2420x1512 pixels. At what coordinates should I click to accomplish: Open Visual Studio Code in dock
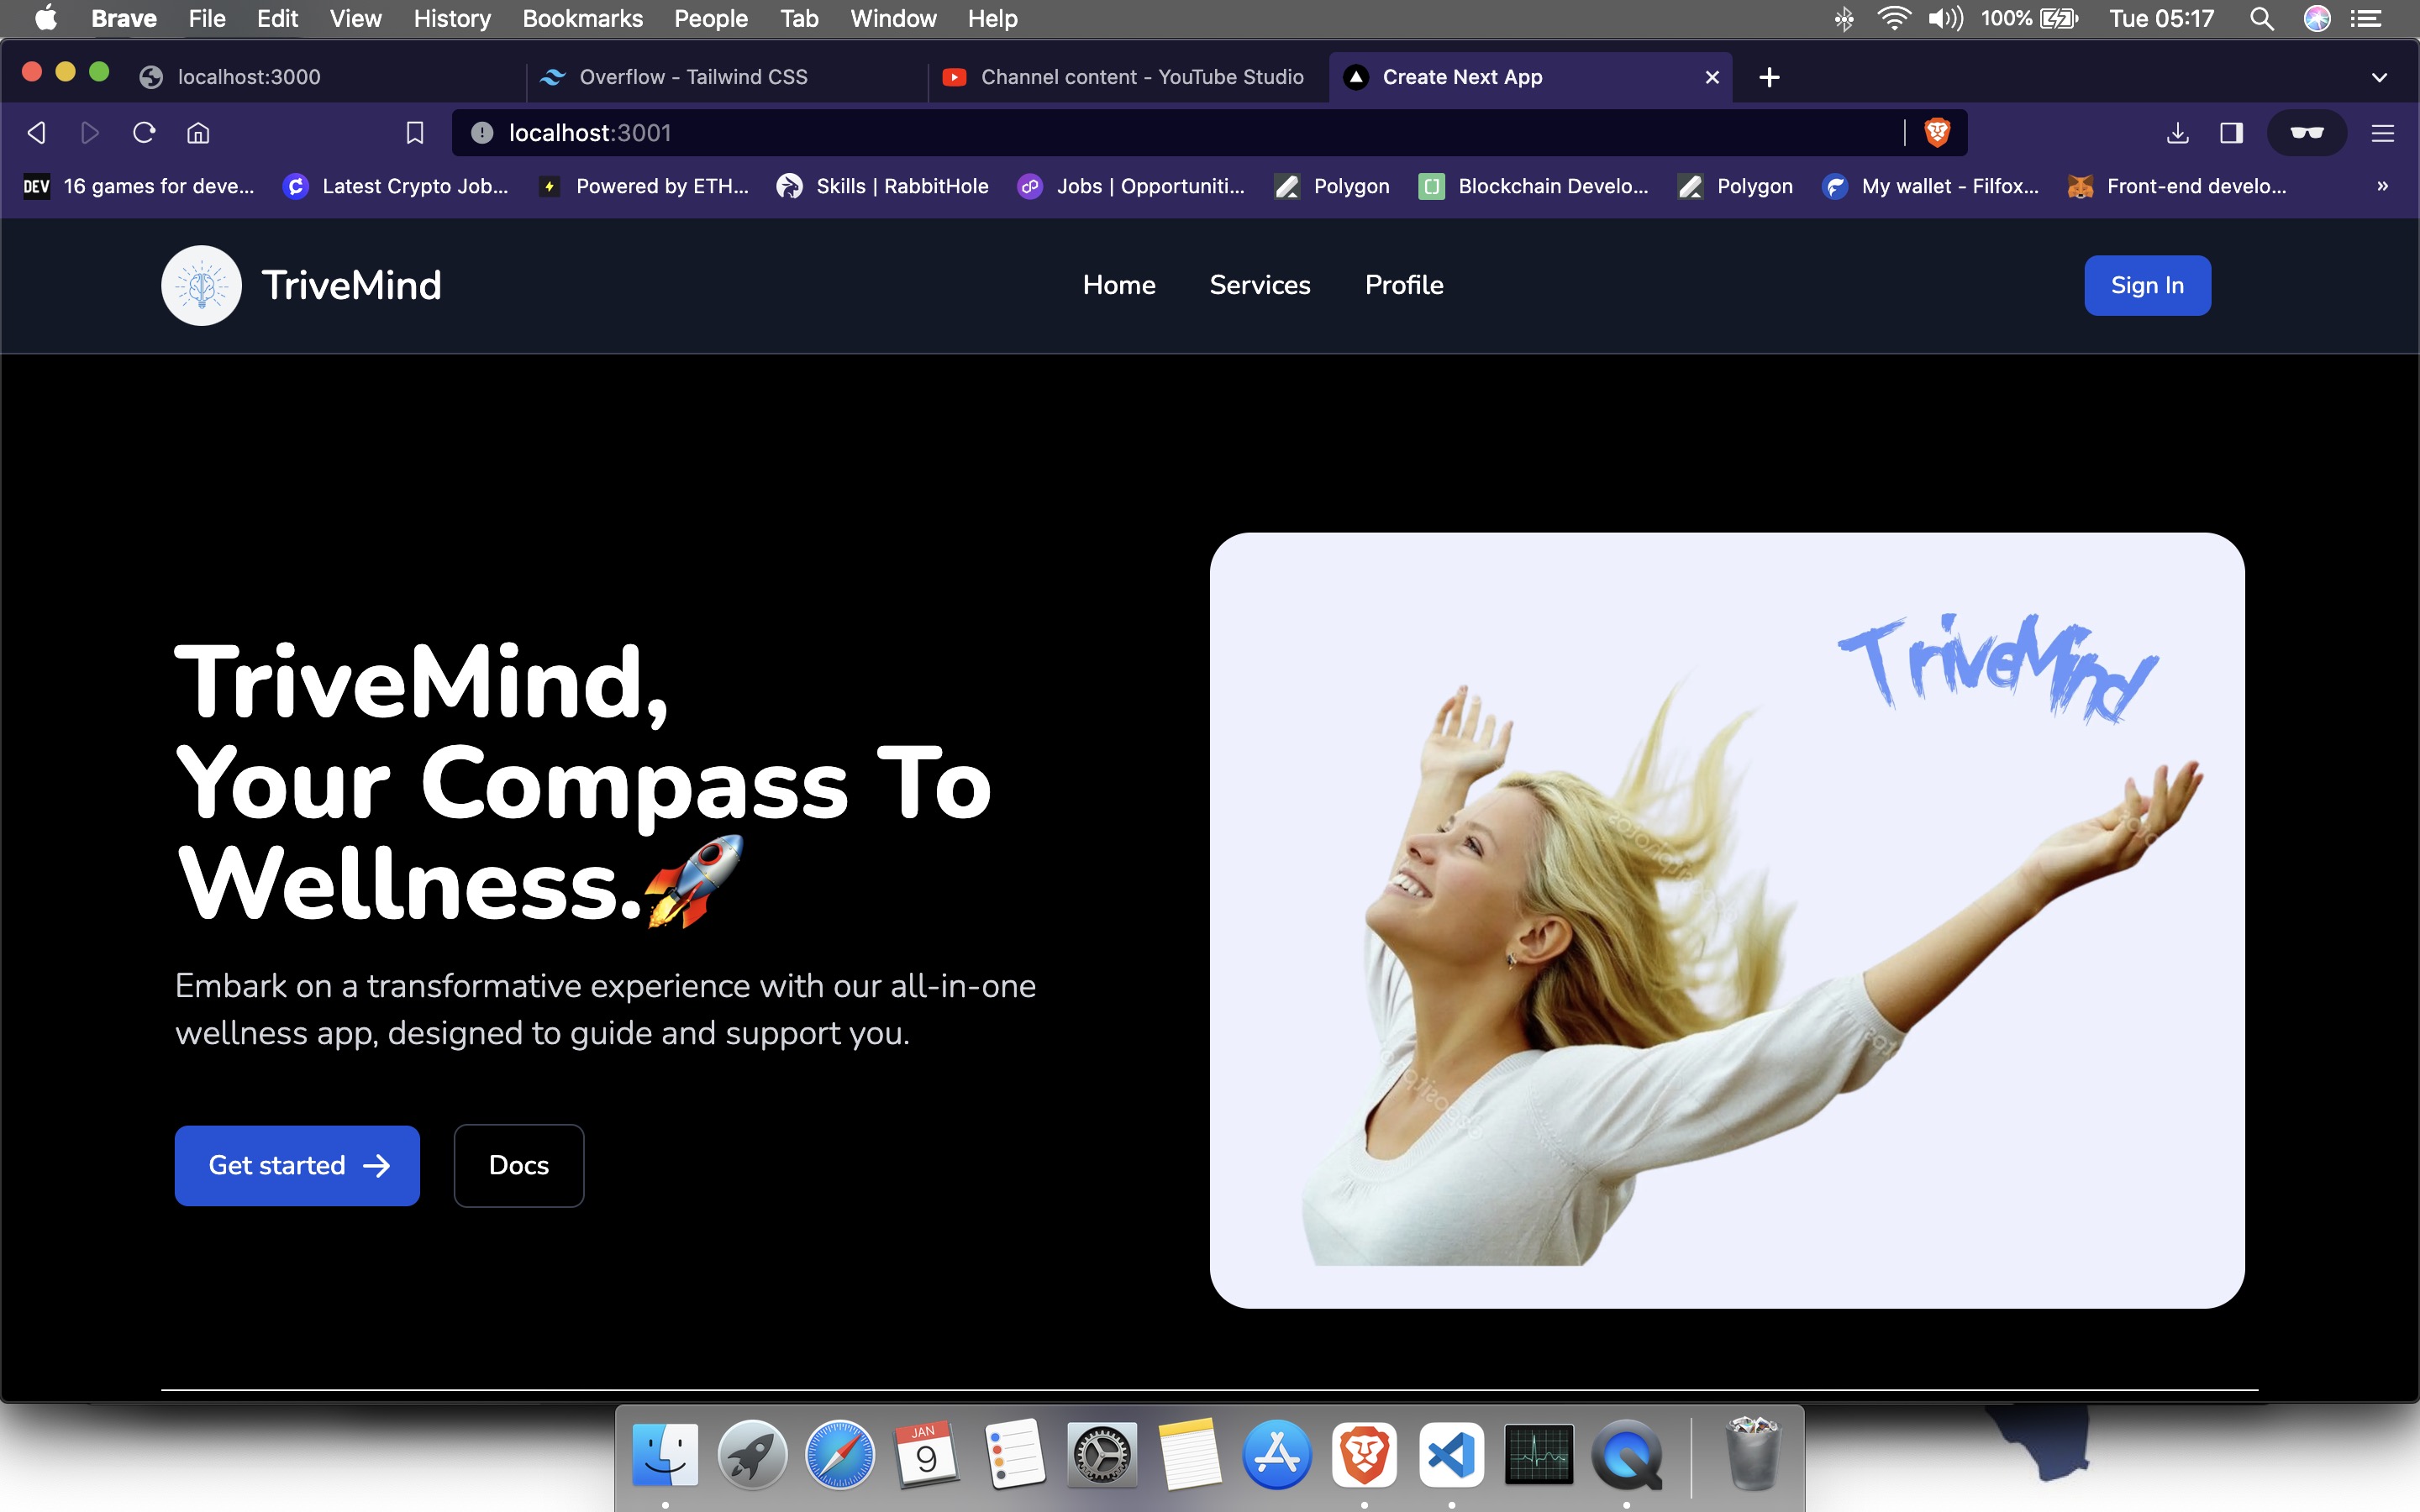[1451, 1455]
